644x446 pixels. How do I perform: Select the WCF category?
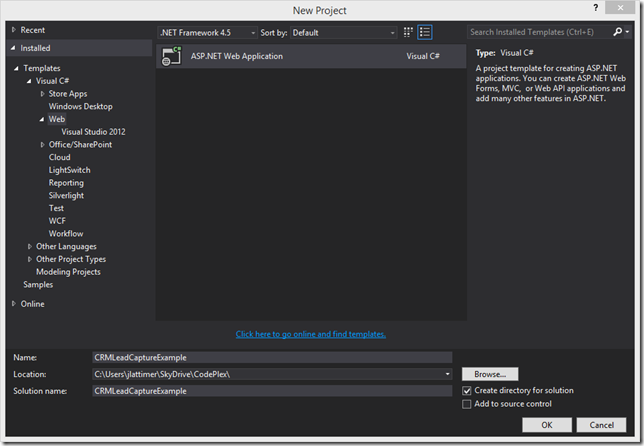[57, 221]
